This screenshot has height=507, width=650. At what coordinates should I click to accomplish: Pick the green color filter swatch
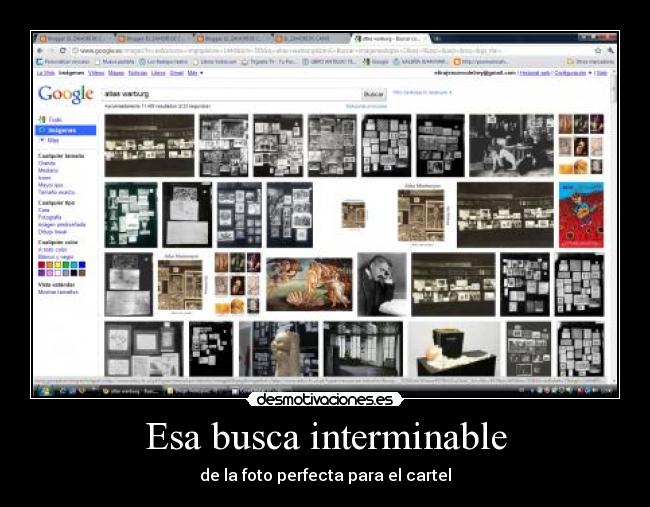[x=66, y=265]
